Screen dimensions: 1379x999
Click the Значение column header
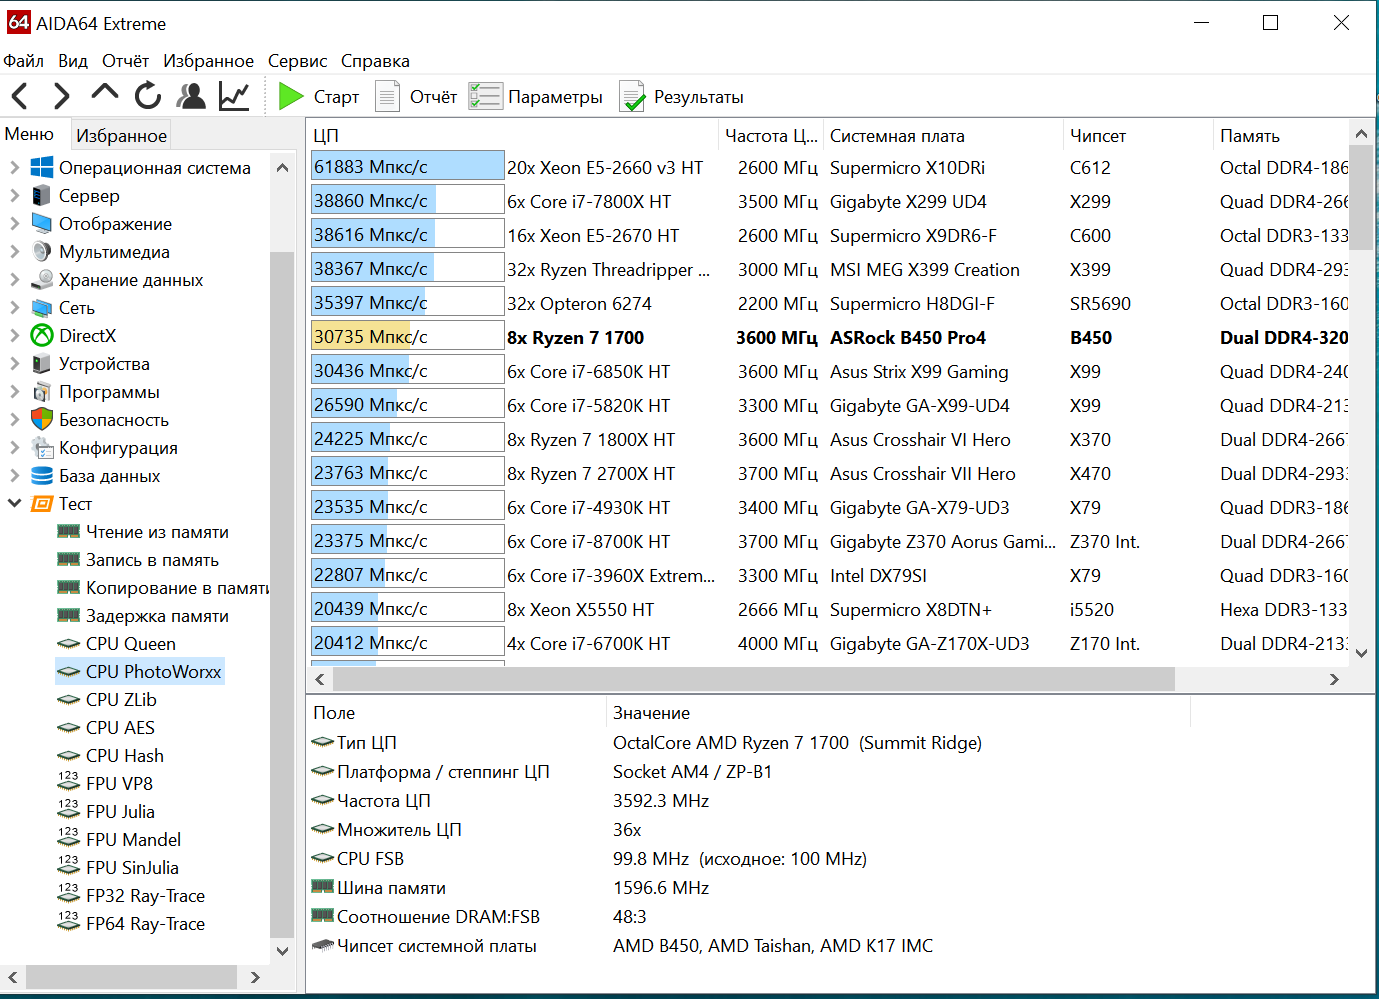[x=899, y=713]
